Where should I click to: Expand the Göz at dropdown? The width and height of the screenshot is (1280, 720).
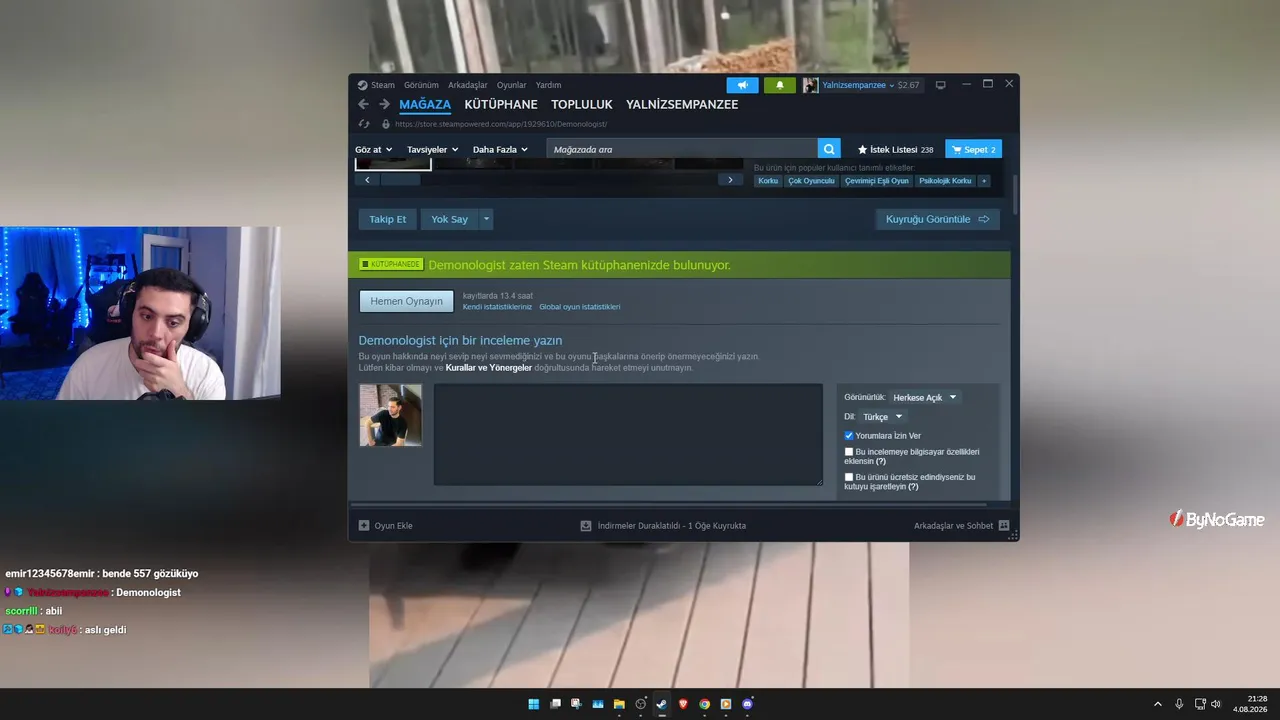click(374, 150)
